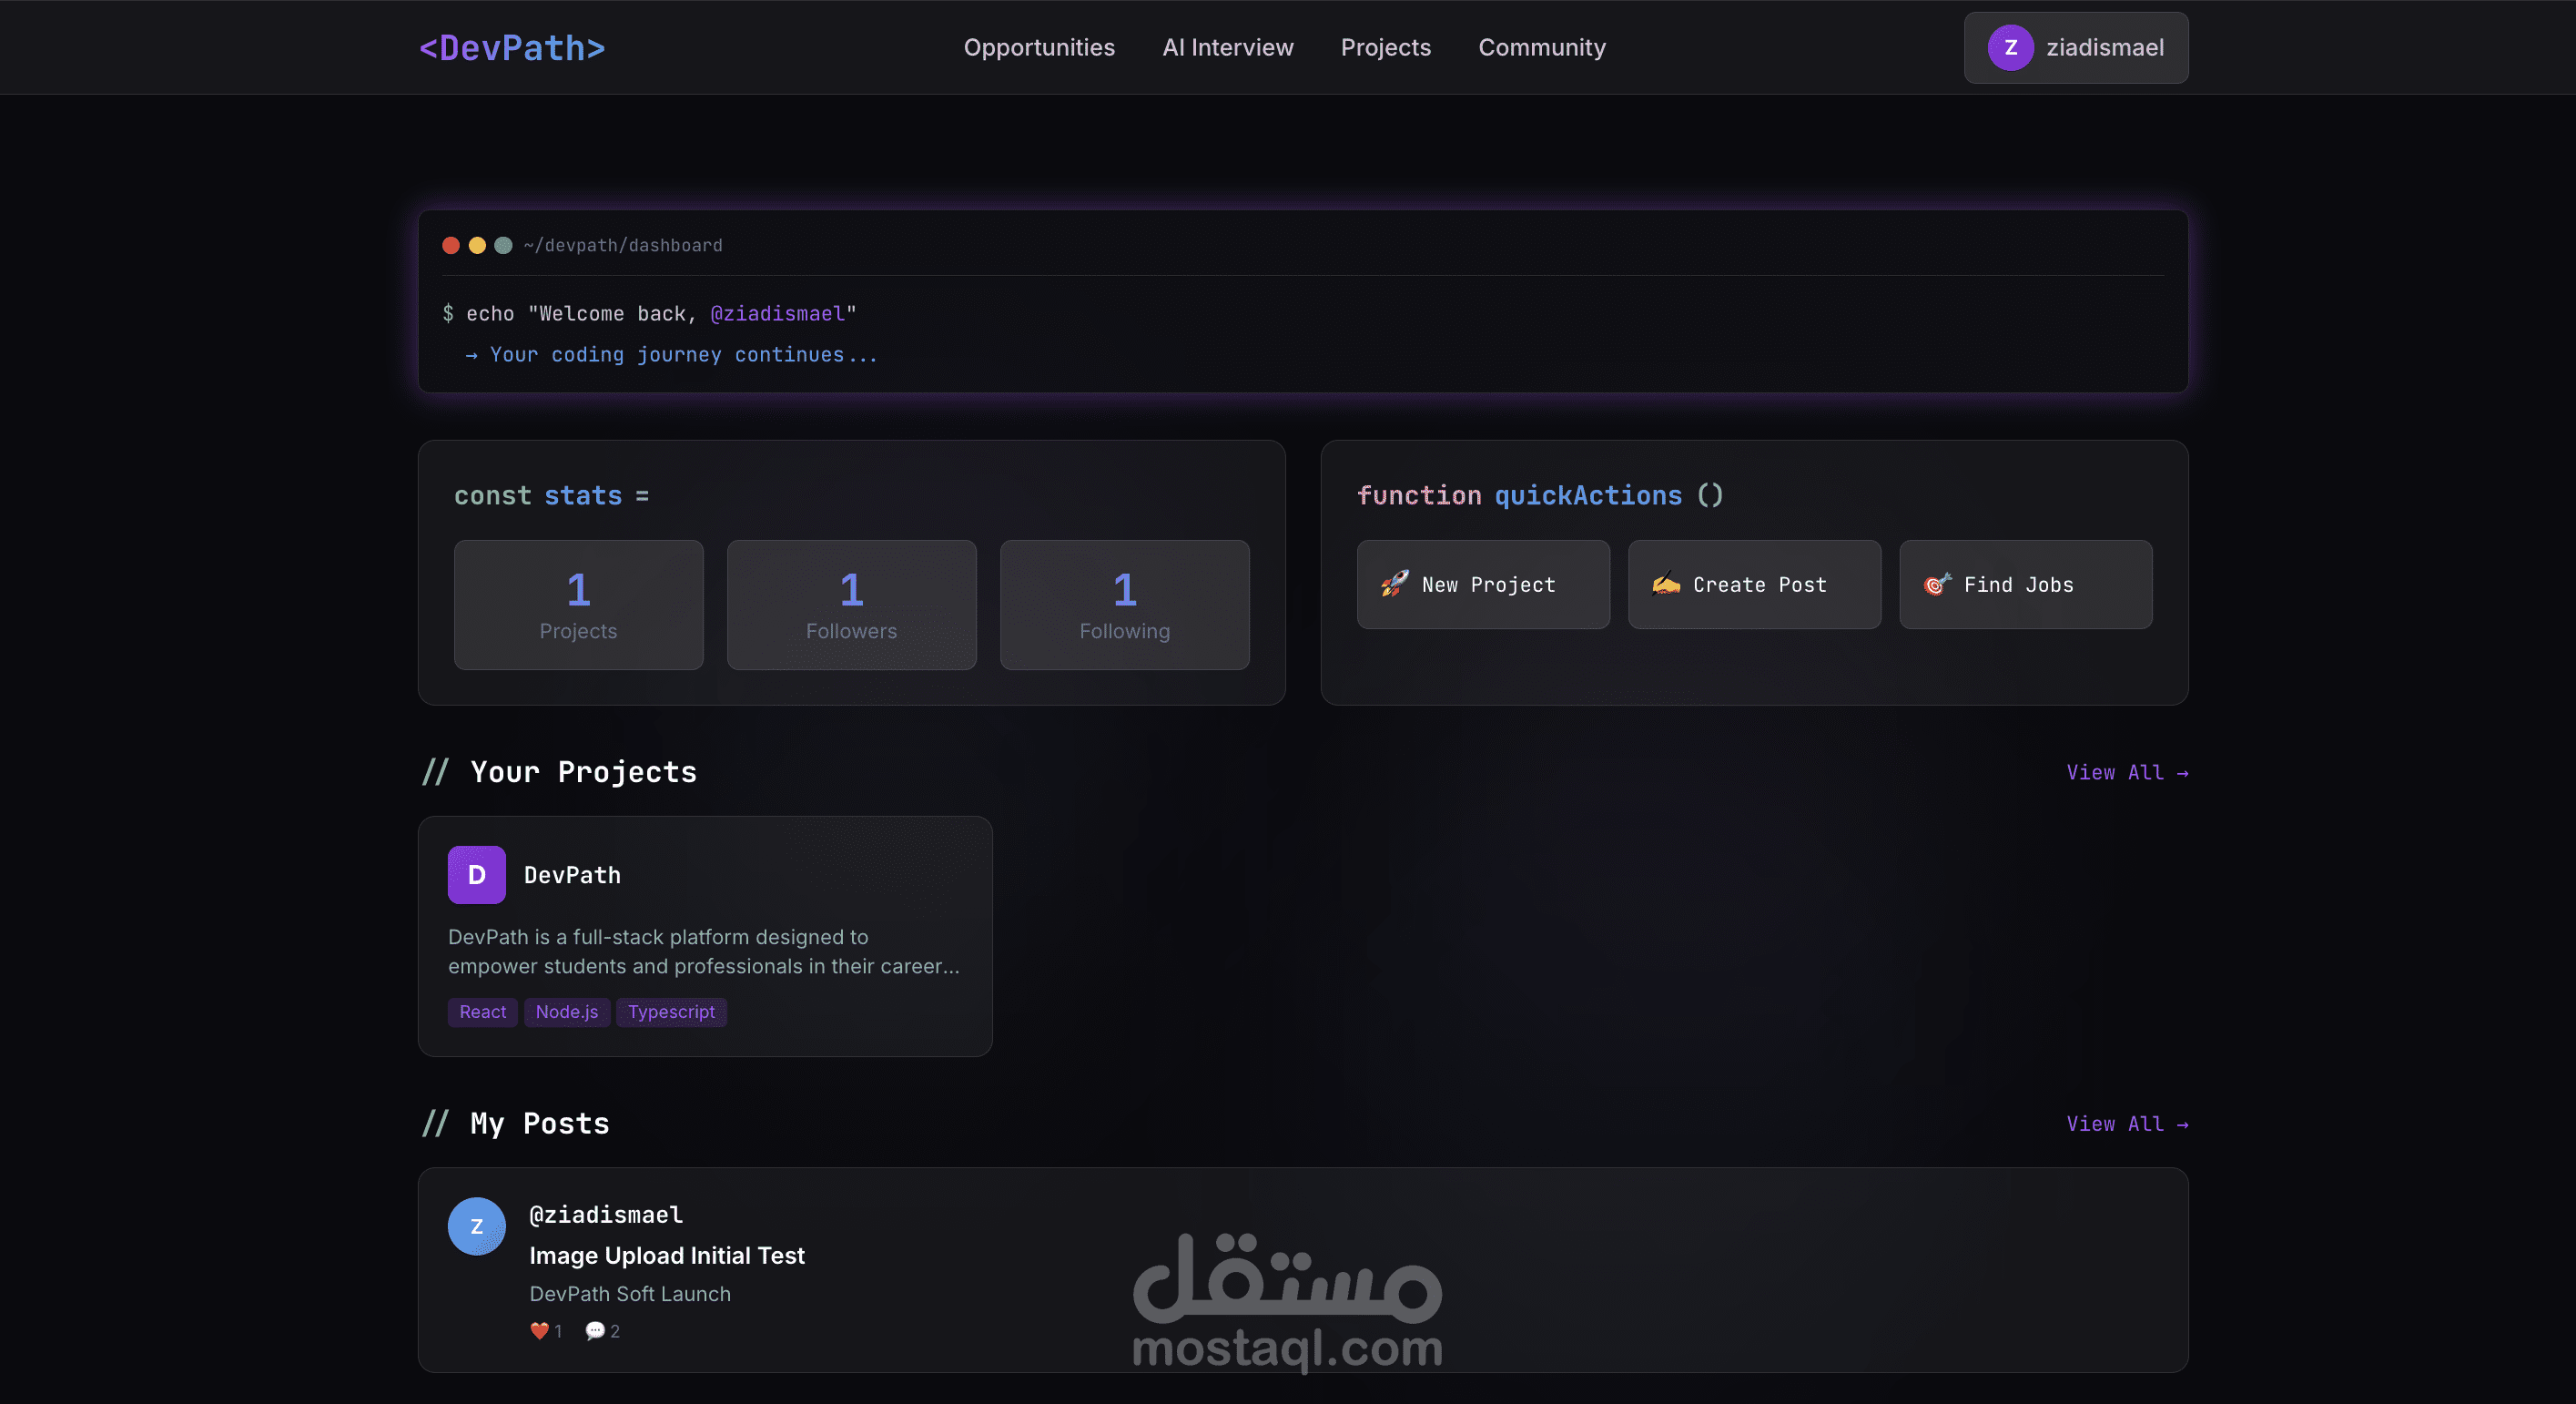This screenshot has width=2576, height=1404.
Task: Click the heart like icon on post
Action: pyautogui.click(x=539, y=1331)
